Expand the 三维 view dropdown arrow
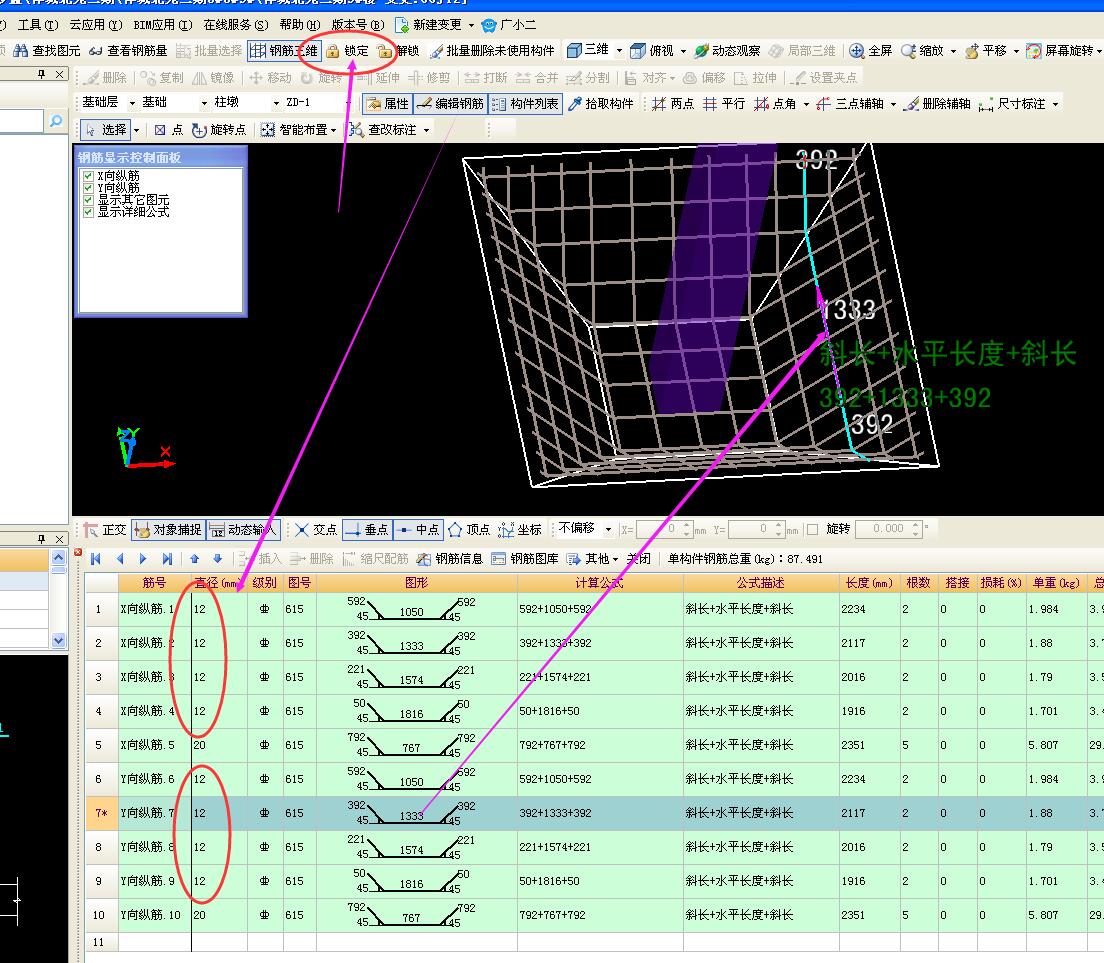1104x963 pixels. 620,51
